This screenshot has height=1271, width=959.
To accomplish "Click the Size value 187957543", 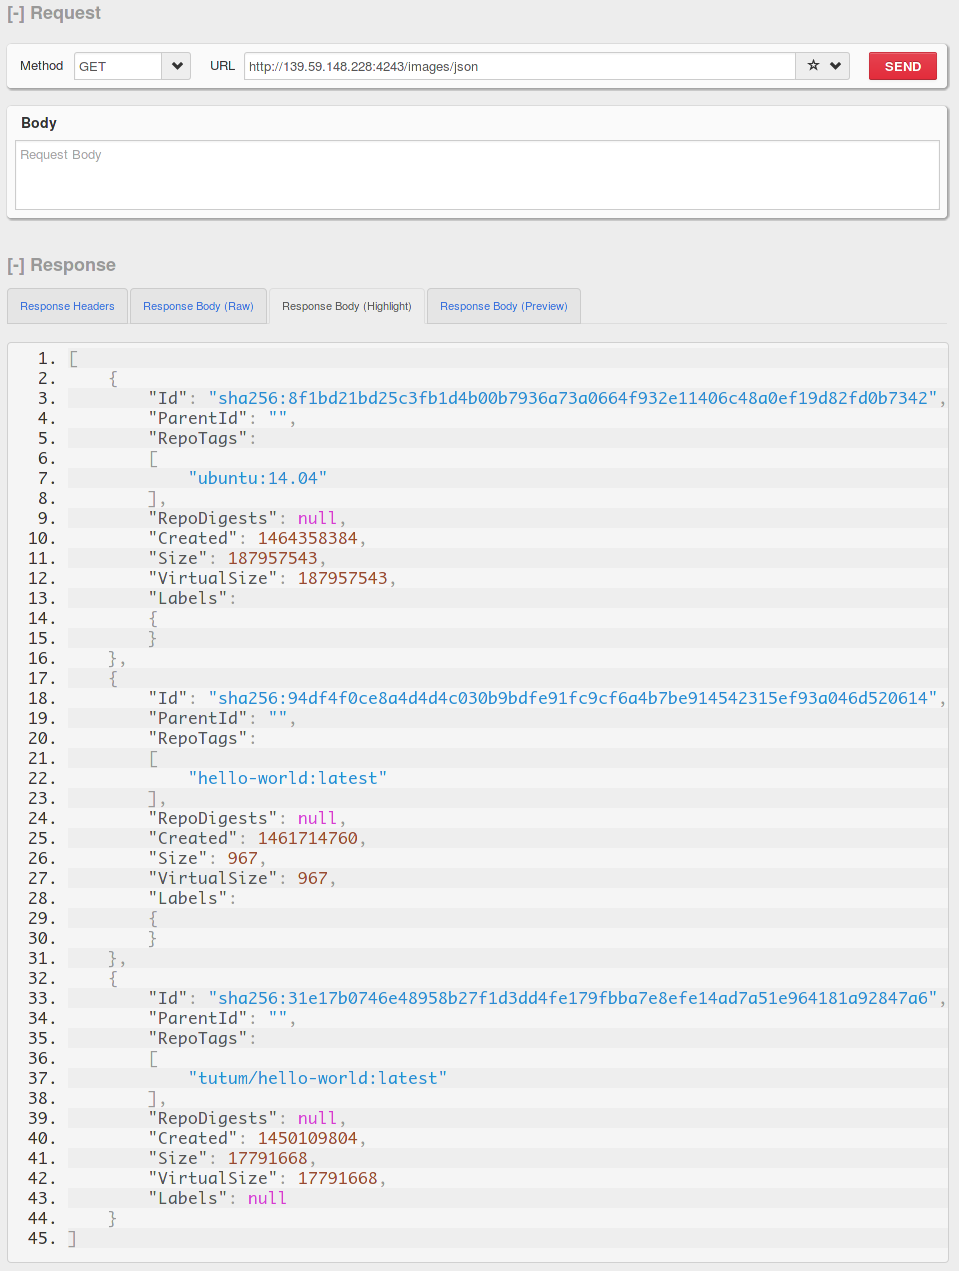I will point(273,558).
